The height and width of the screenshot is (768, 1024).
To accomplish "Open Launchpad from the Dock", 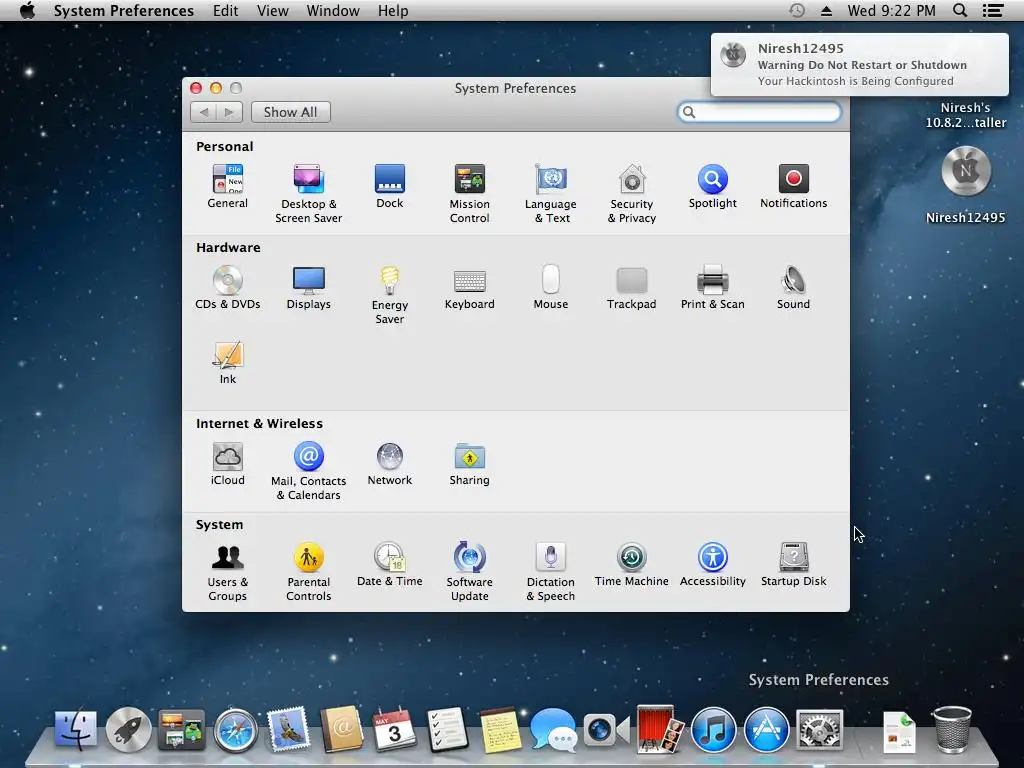I will click(x=129, y=729).
